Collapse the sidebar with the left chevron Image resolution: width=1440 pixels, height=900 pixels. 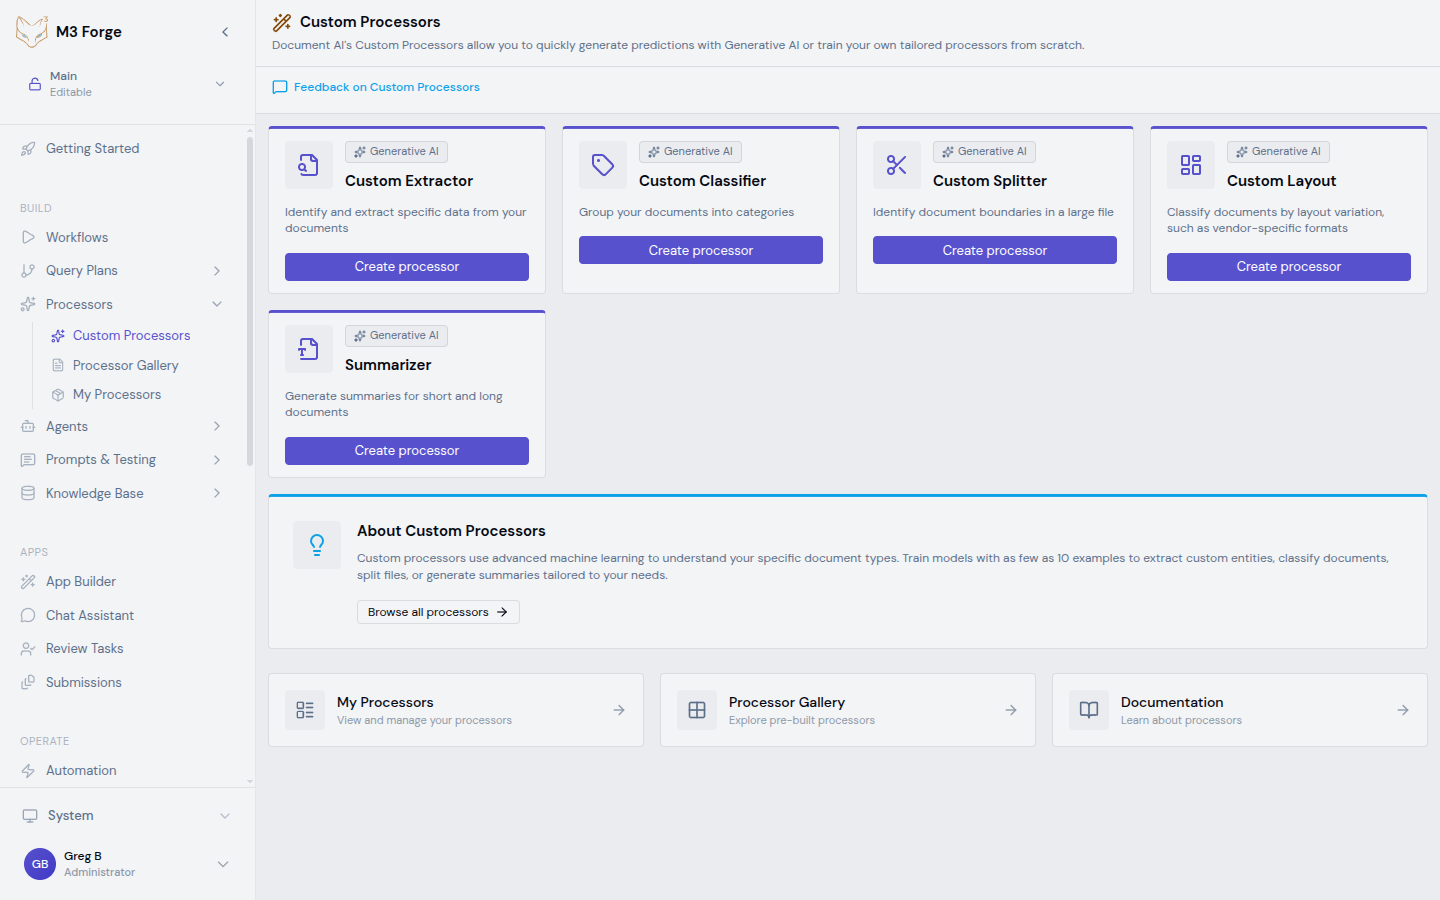coord(225,32)
